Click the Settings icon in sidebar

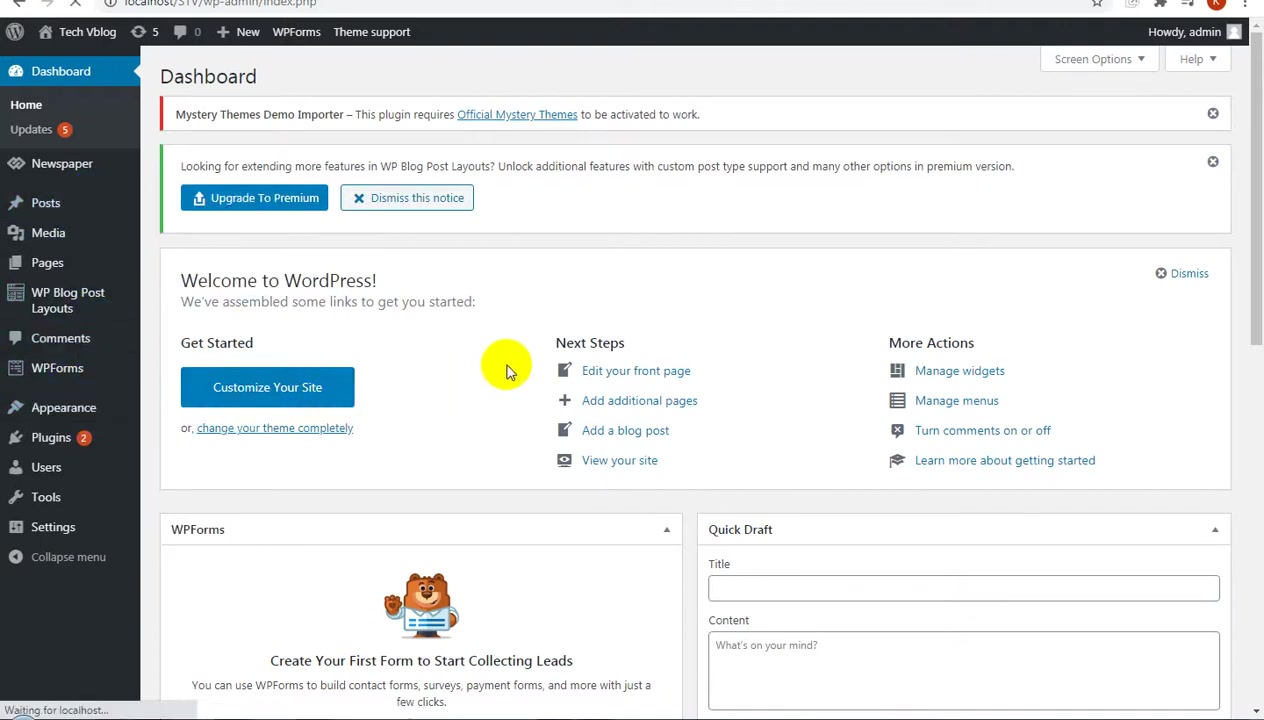coord(15,527)
